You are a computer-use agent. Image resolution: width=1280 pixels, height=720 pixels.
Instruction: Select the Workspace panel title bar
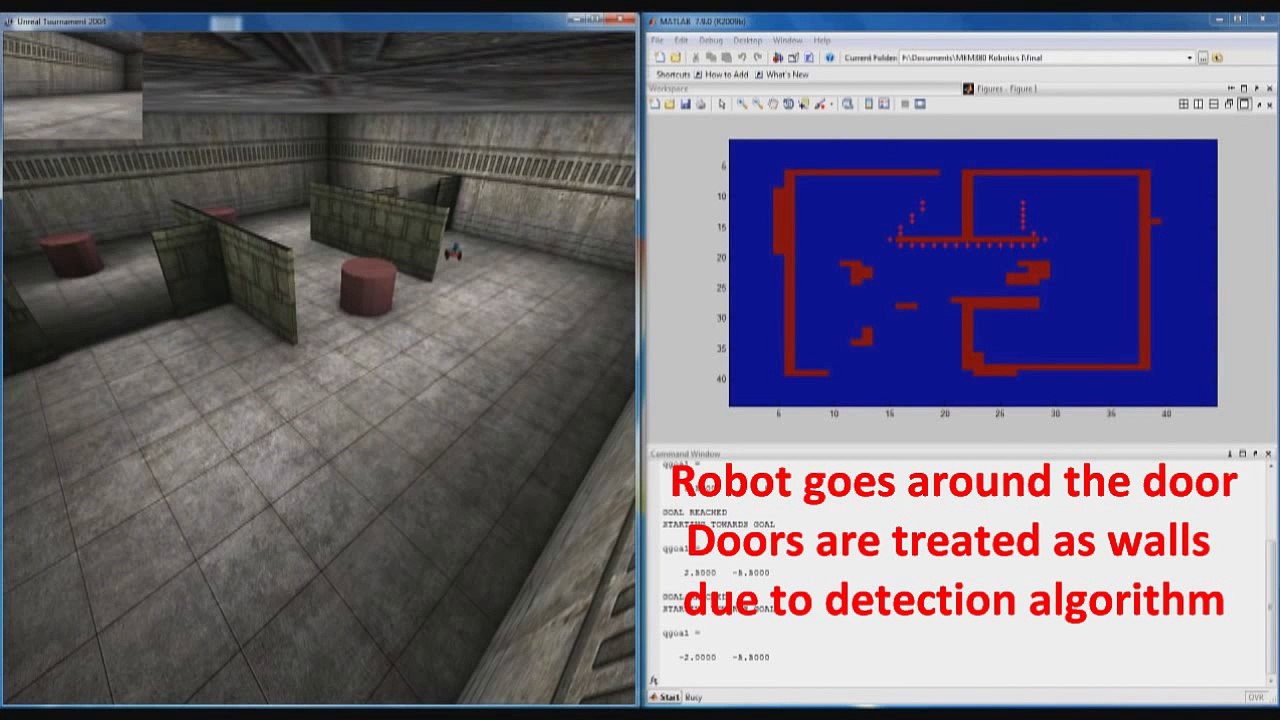click(804, 89)
